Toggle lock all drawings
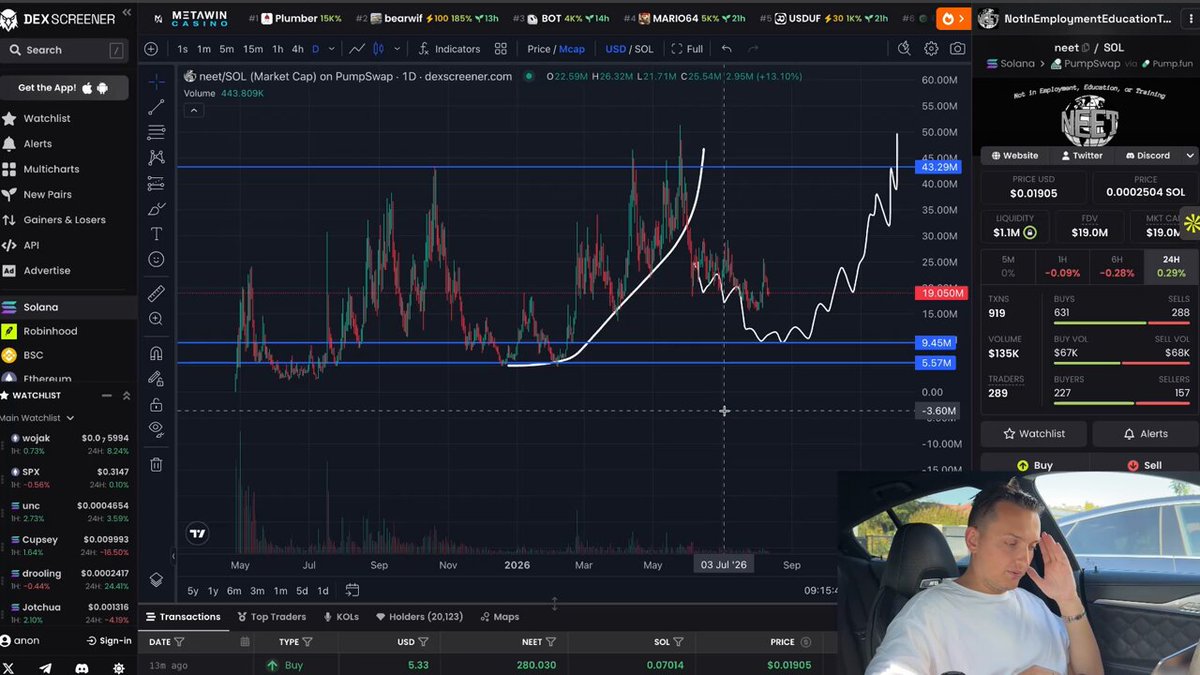The height and width of the screenshot is (675, 1200). (x=156, y=405)
